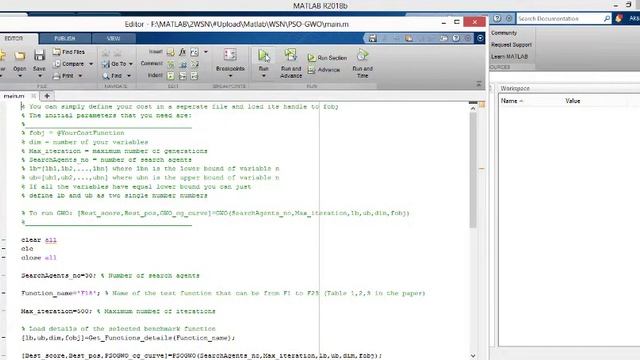Click the Print button
This screenshot has width=640, height=360.
coord(64,76)
